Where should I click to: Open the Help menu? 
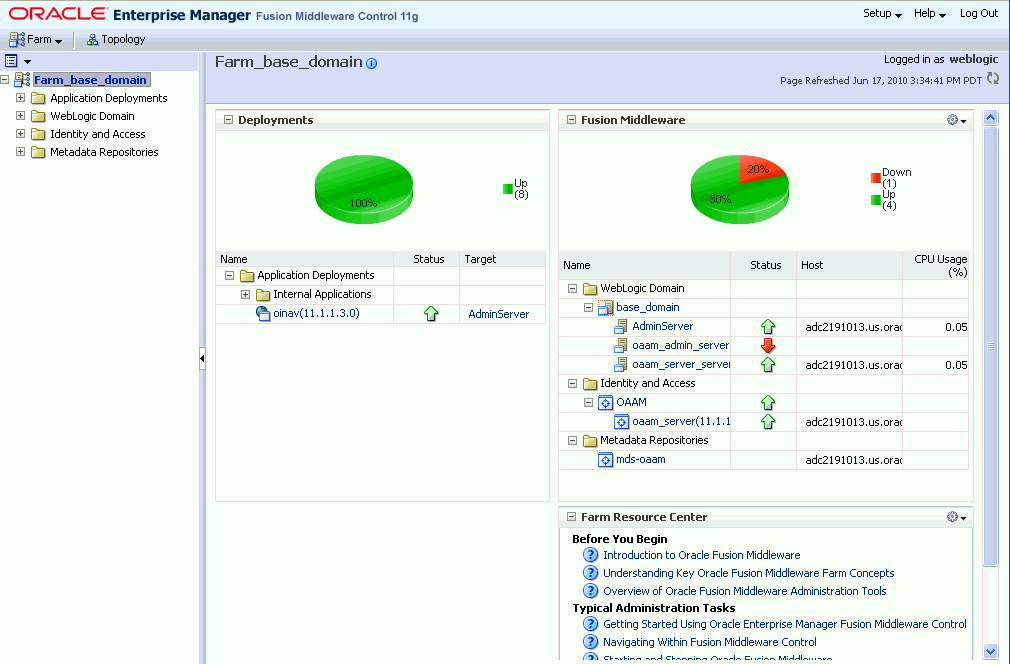click(929, 14)
